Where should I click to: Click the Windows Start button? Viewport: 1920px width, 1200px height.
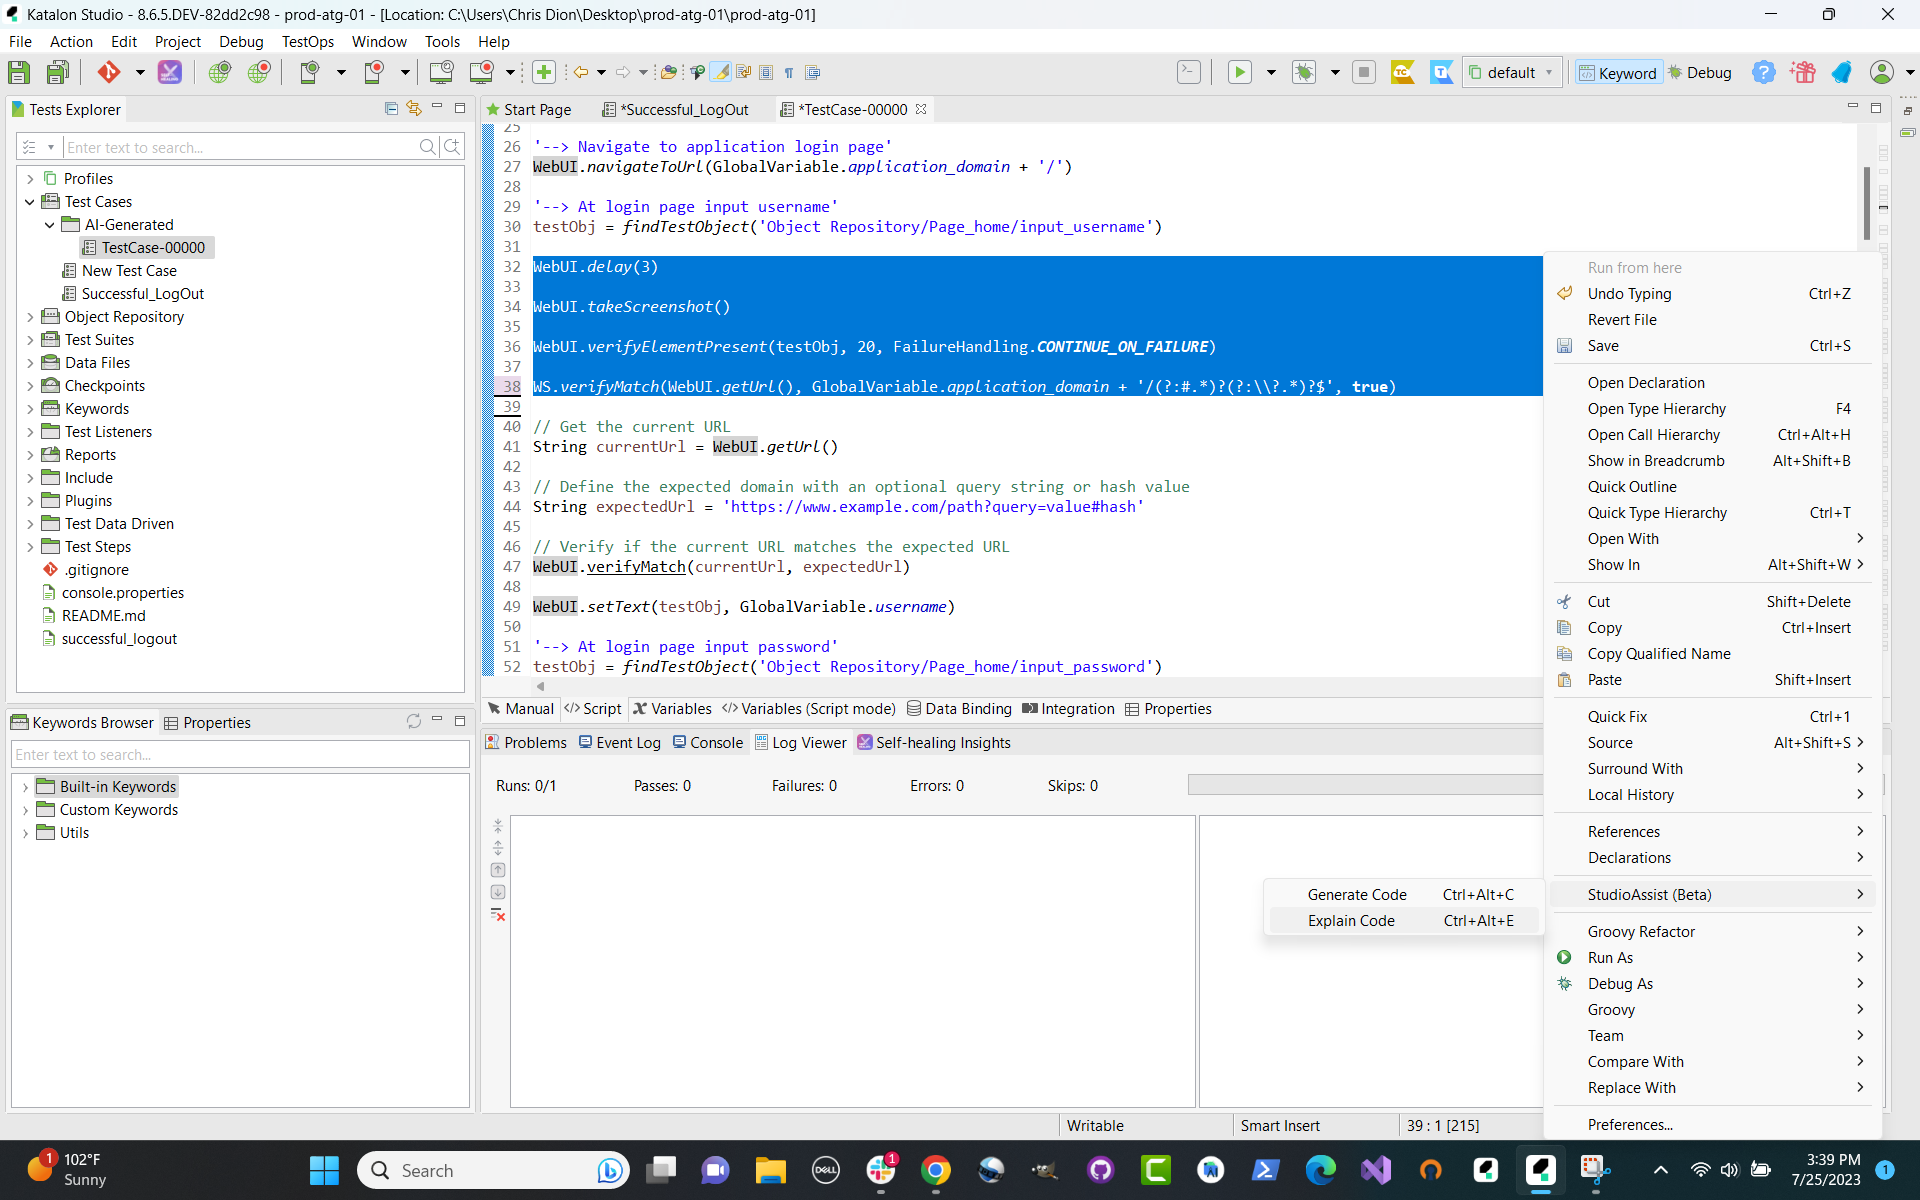coord(324,1170)
